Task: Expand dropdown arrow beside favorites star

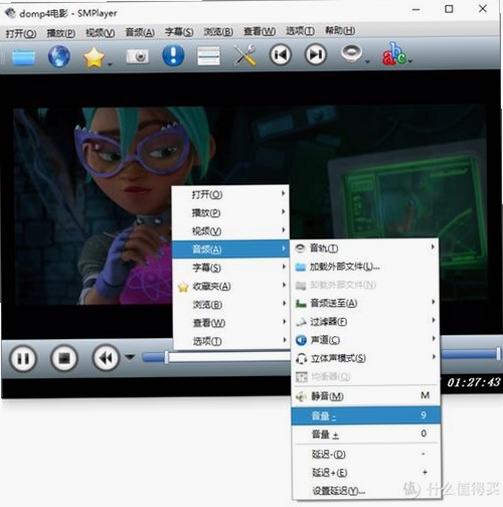Action: (x=110, y=64)
